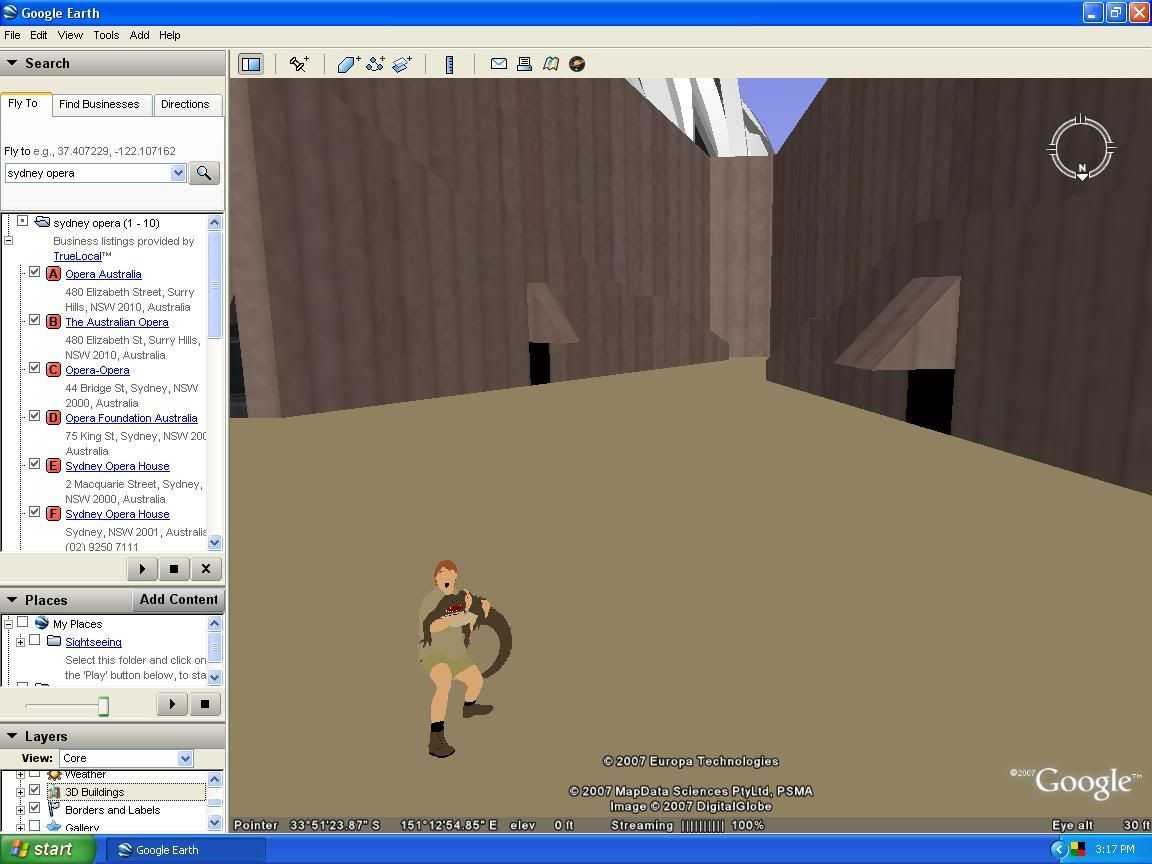Uncheck Opera Australia result
The width and height of the screenshot is (1152, 864).
click(x=35, y=272)
